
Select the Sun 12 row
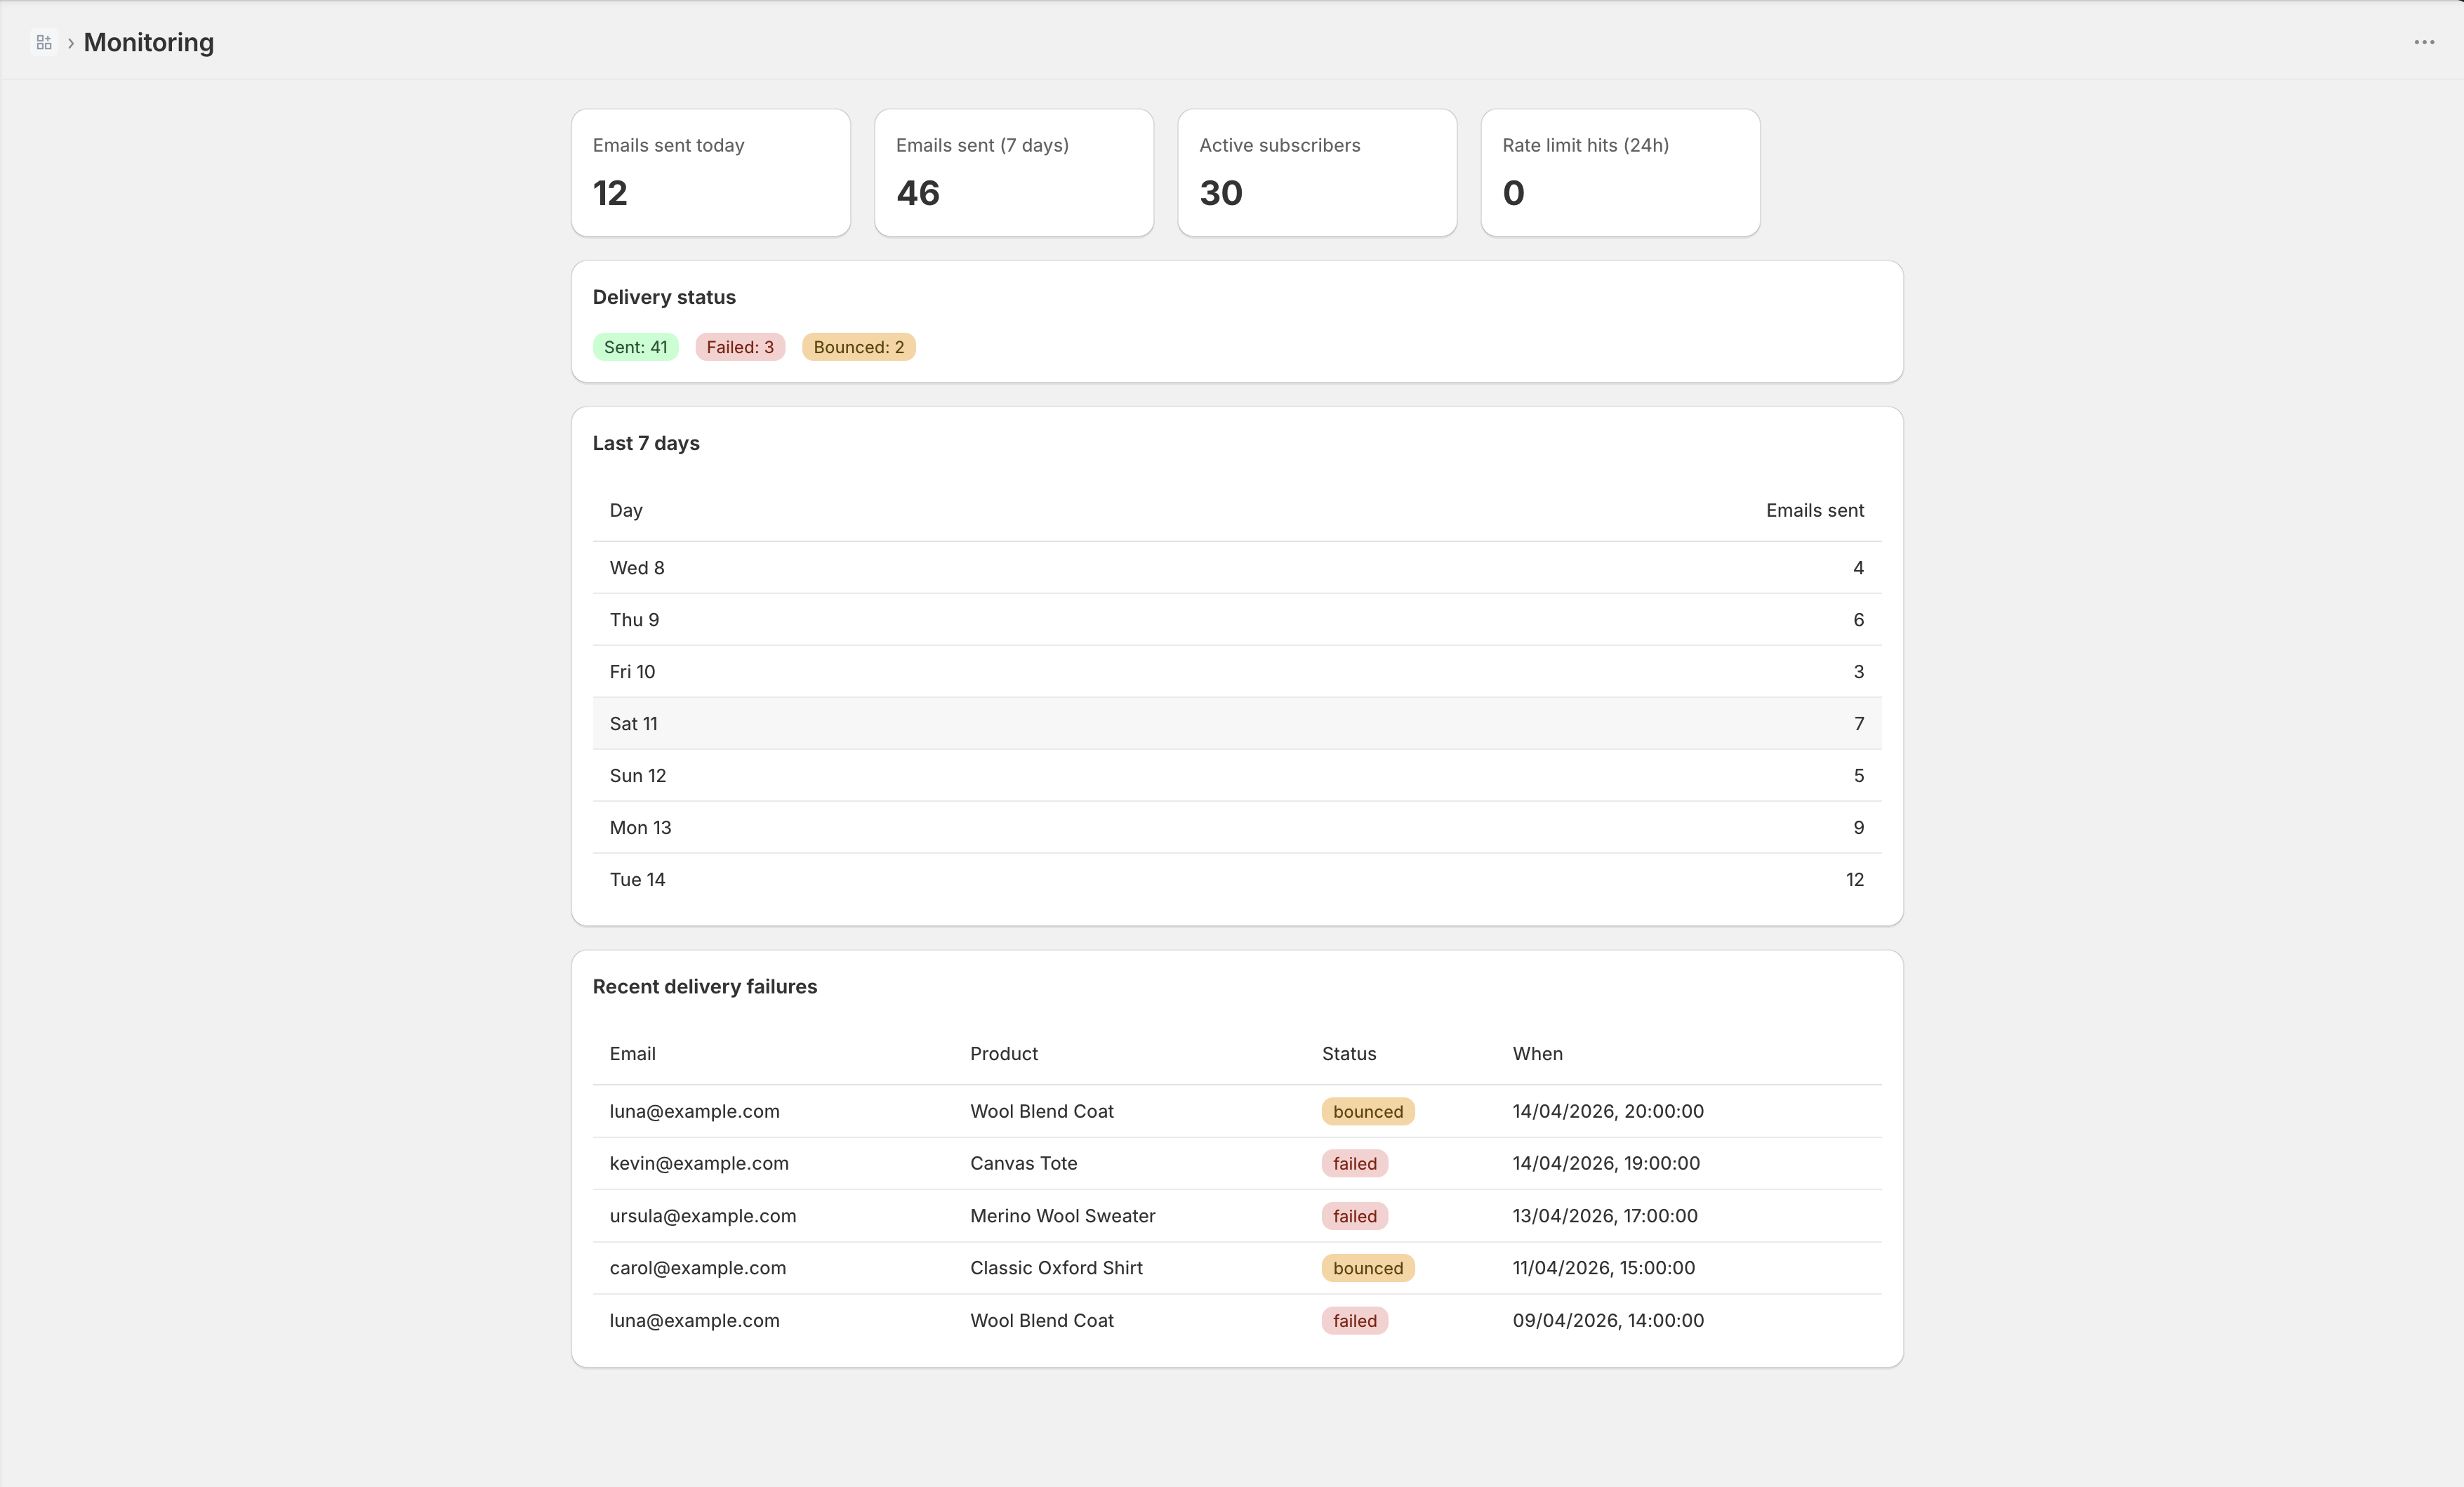pos(1237,776)
